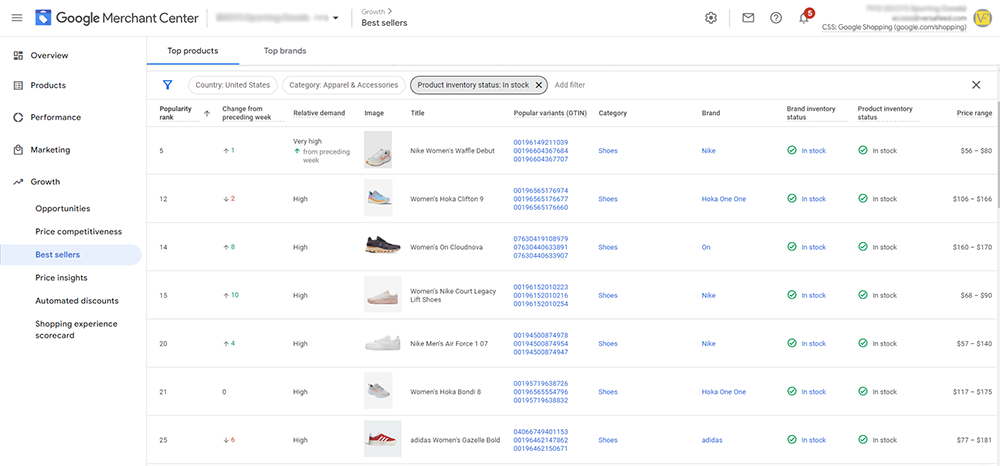This screenshot has height=466, width=1000.
Task: Click product In stock check icon for Hoka Bondi 8
Action: tap(863, 391)
